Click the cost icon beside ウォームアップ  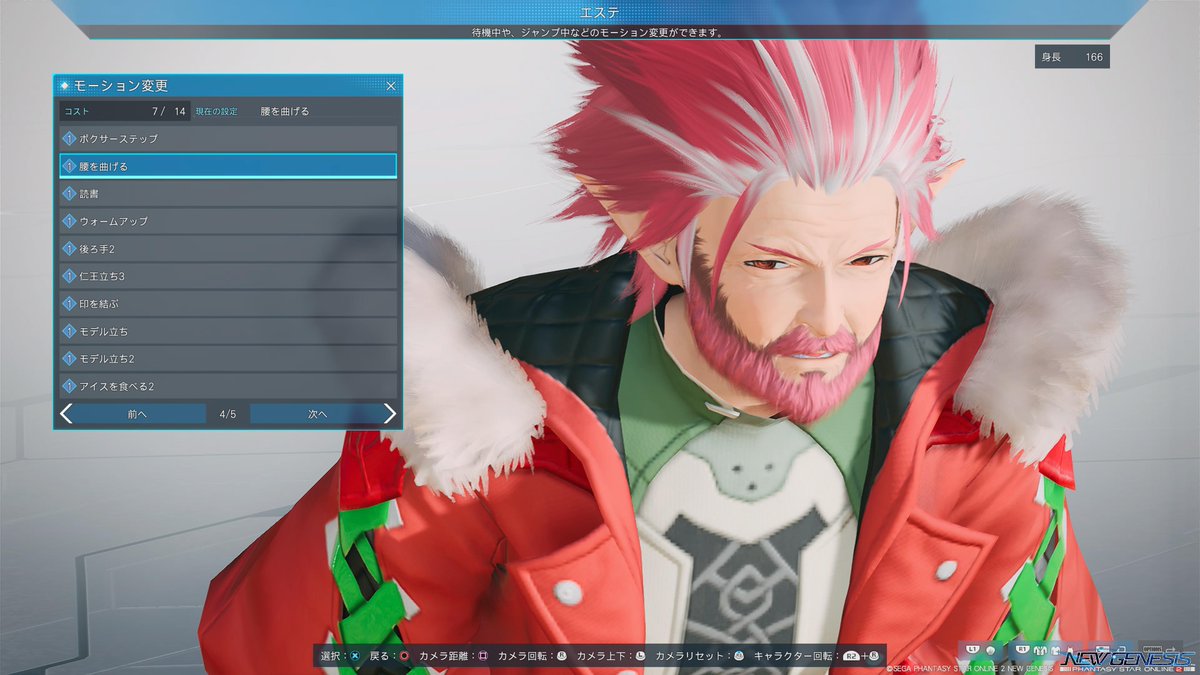pyautogui.click(x=70, y=220)
